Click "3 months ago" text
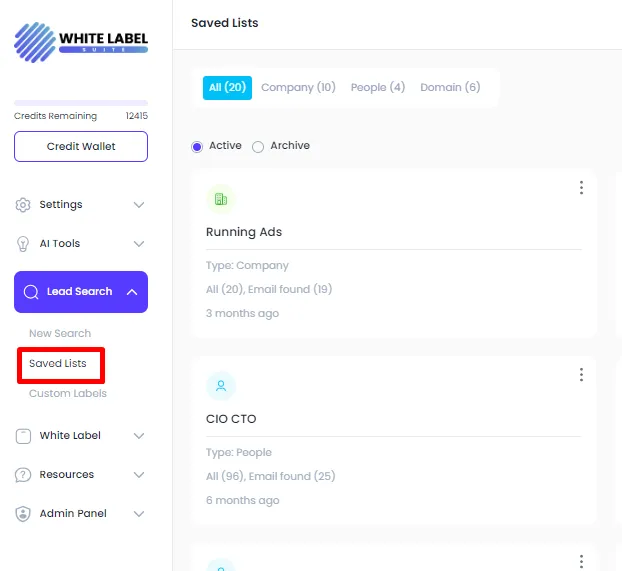 [242, 313]
